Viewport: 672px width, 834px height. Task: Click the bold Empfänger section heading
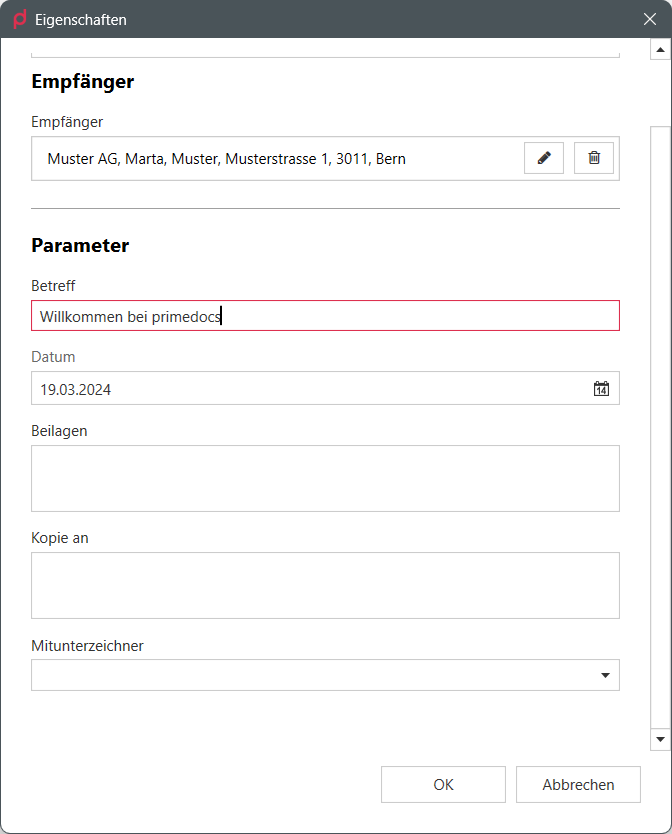pyautogui.click(x=82, y=82)
